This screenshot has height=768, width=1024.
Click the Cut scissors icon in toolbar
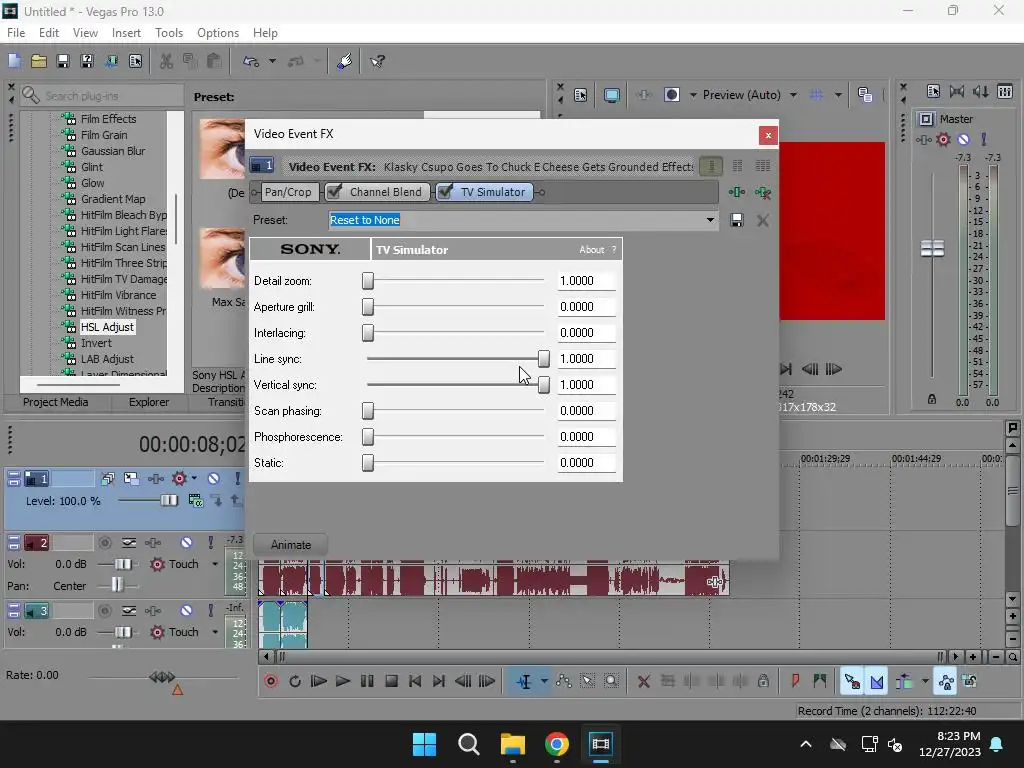point(166,61)
